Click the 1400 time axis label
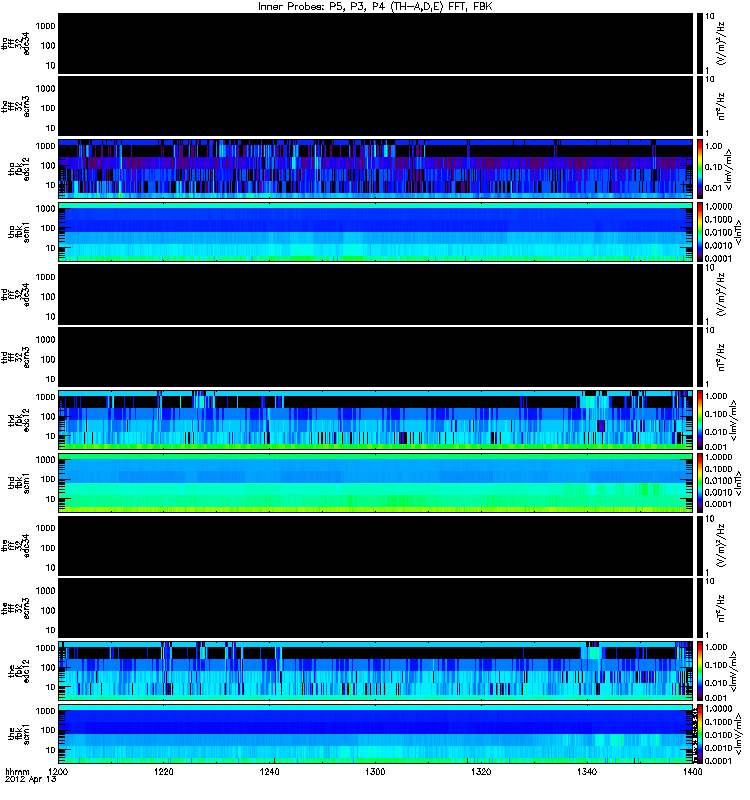The height and width of the screenshot is (800, 750). [692, 771]
